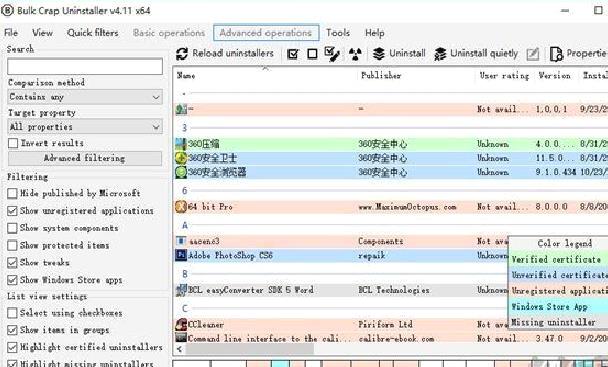Enable Hide published by Microsoft checkbox
Image resolution: width=608 pixels, height=367 pixels.
pyautogui.click(x=12, y=193)
